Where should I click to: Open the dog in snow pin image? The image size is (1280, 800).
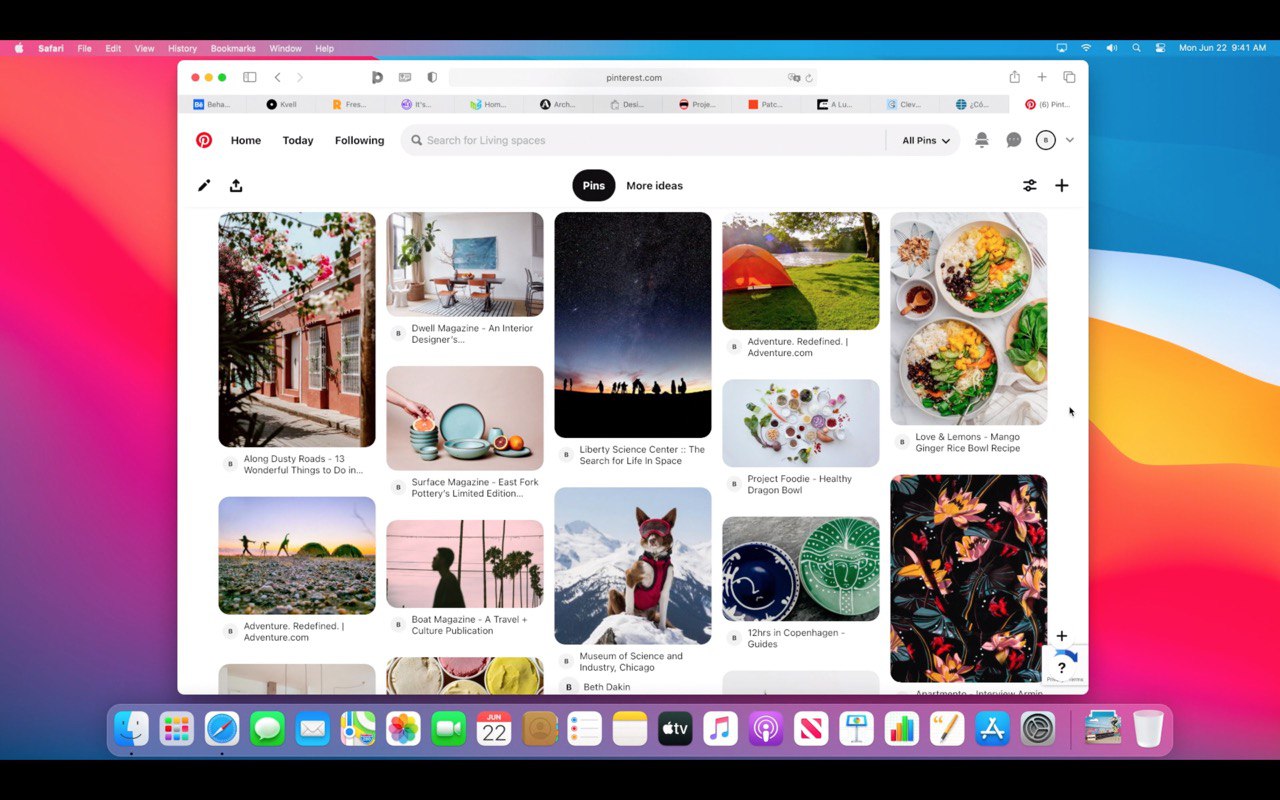pos(633,566)
